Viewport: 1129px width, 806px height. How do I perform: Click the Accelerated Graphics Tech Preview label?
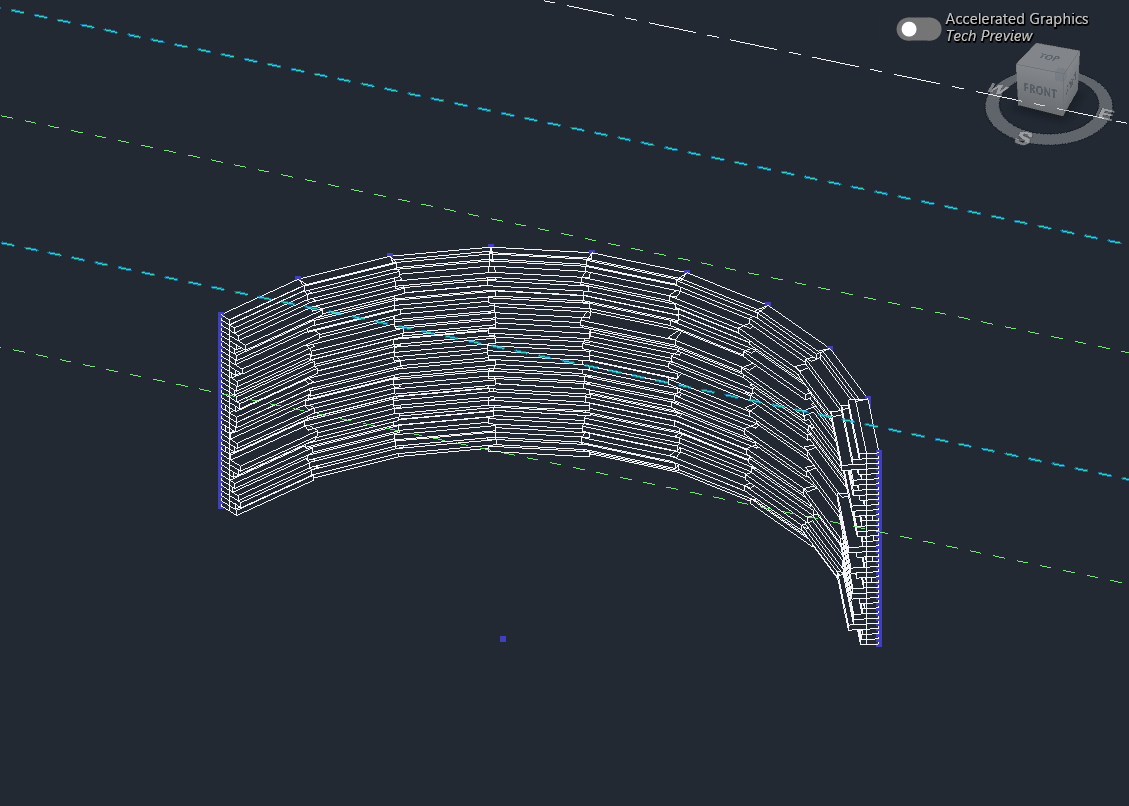[1016, 27]
